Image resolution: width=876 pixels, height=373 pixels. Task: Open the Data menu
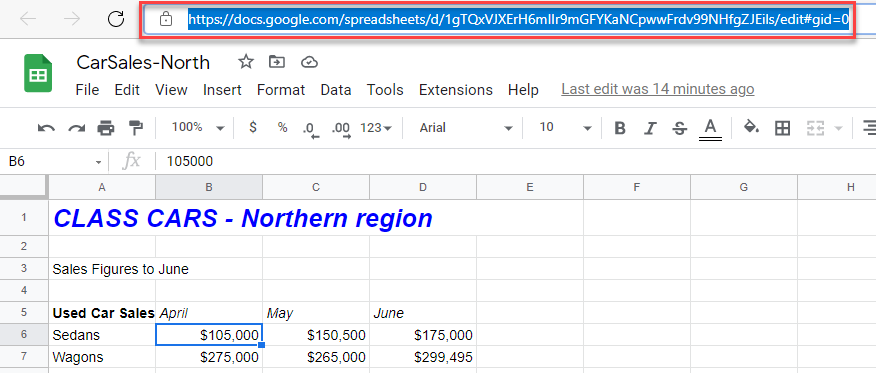(336, 90)
